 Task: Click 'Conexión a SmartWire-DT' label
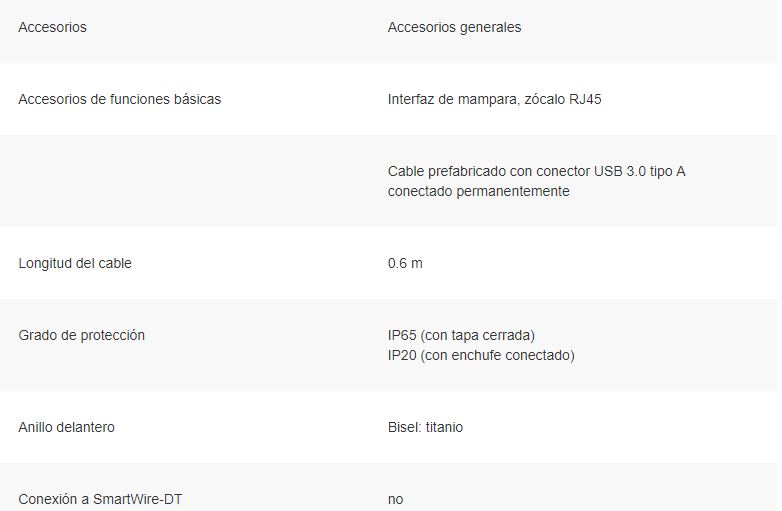point(100,499)
